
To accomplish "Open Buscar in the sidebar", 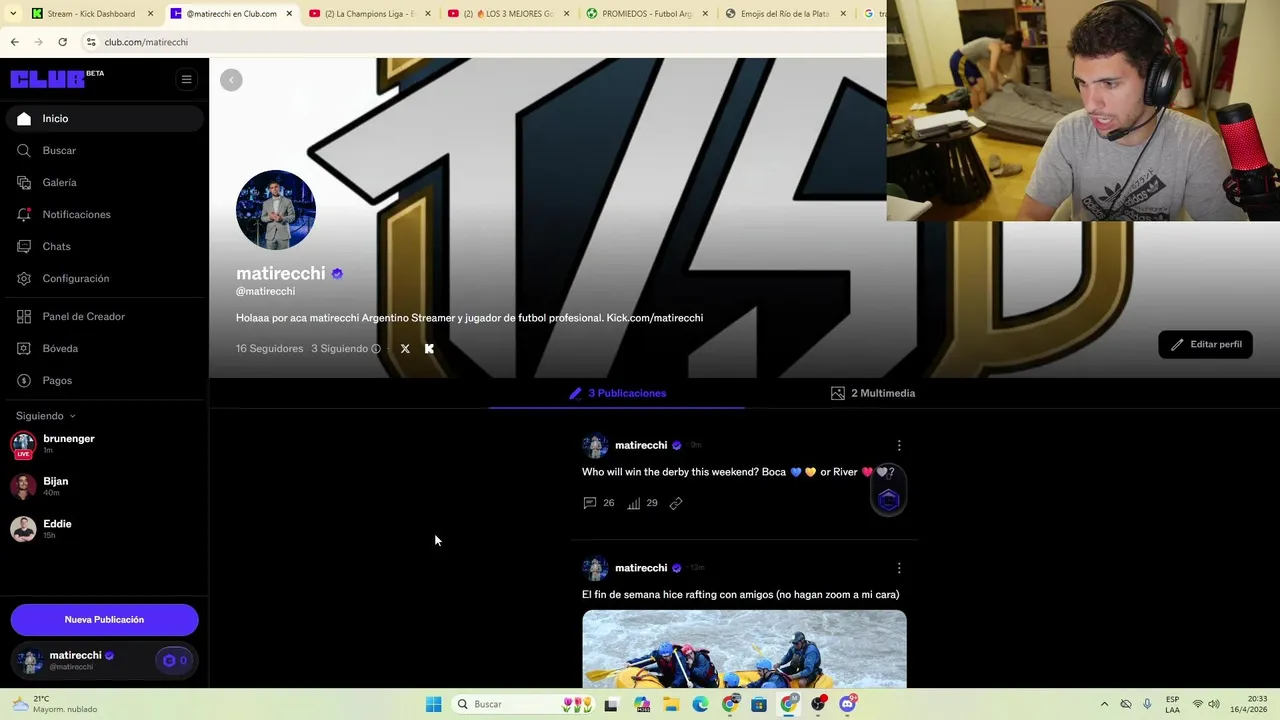I will 105,150.
